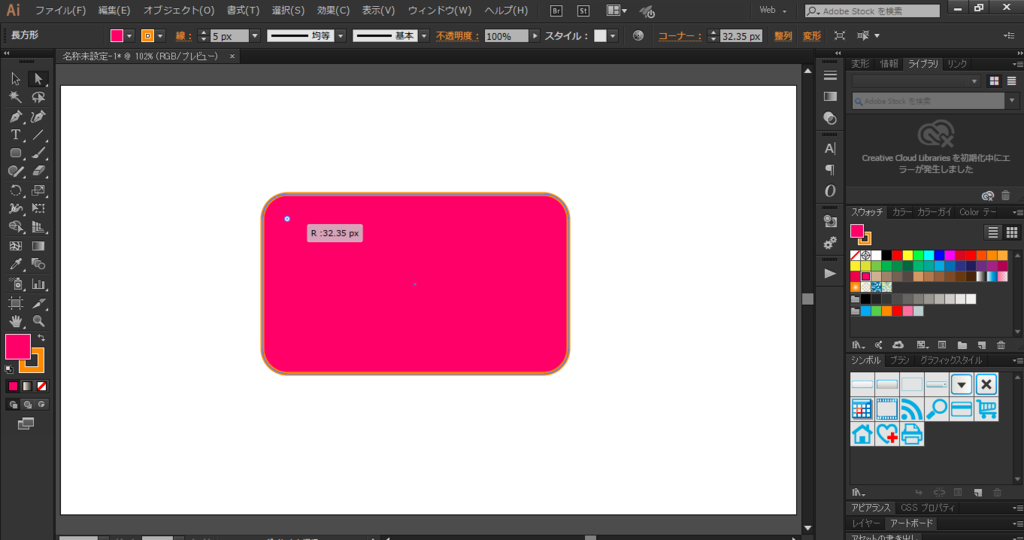Switch to Draw Normal mode
Image resolution: width=1024 pixels, height=540 pixels.
(x=12, y=405)
